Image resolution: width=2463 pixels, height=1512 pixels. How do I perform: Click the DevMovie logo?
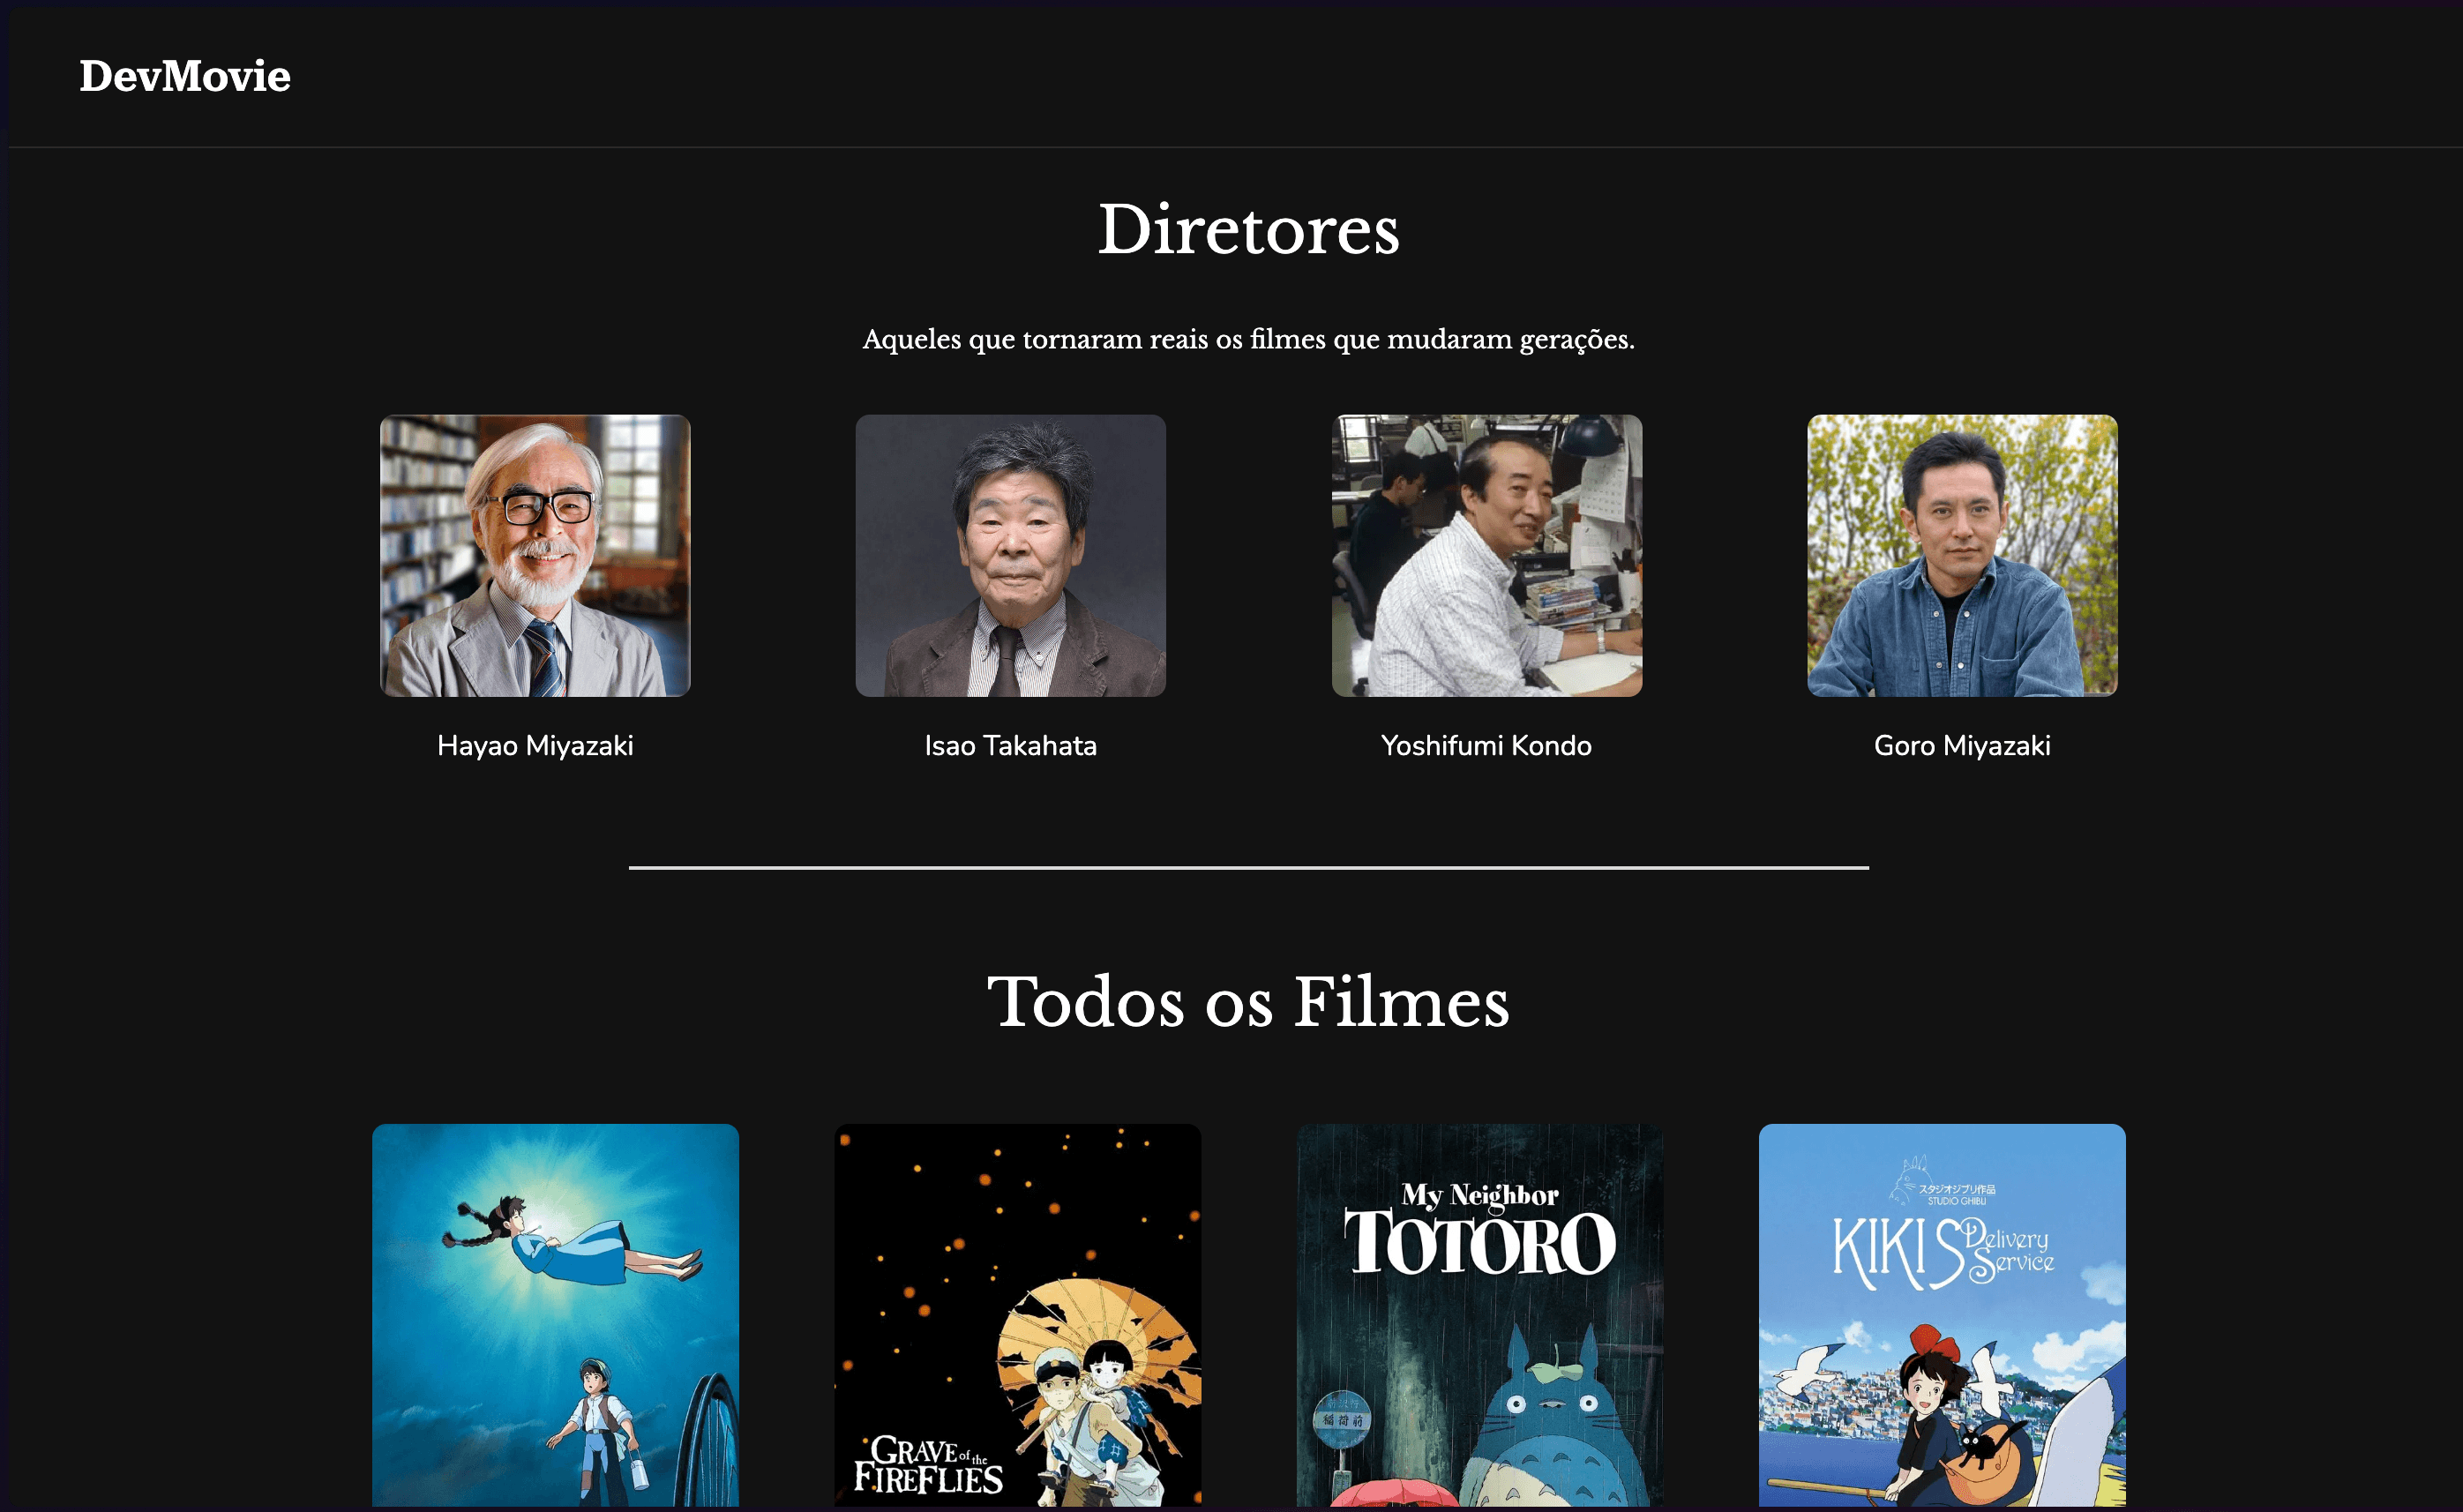[x=185, y=76]
